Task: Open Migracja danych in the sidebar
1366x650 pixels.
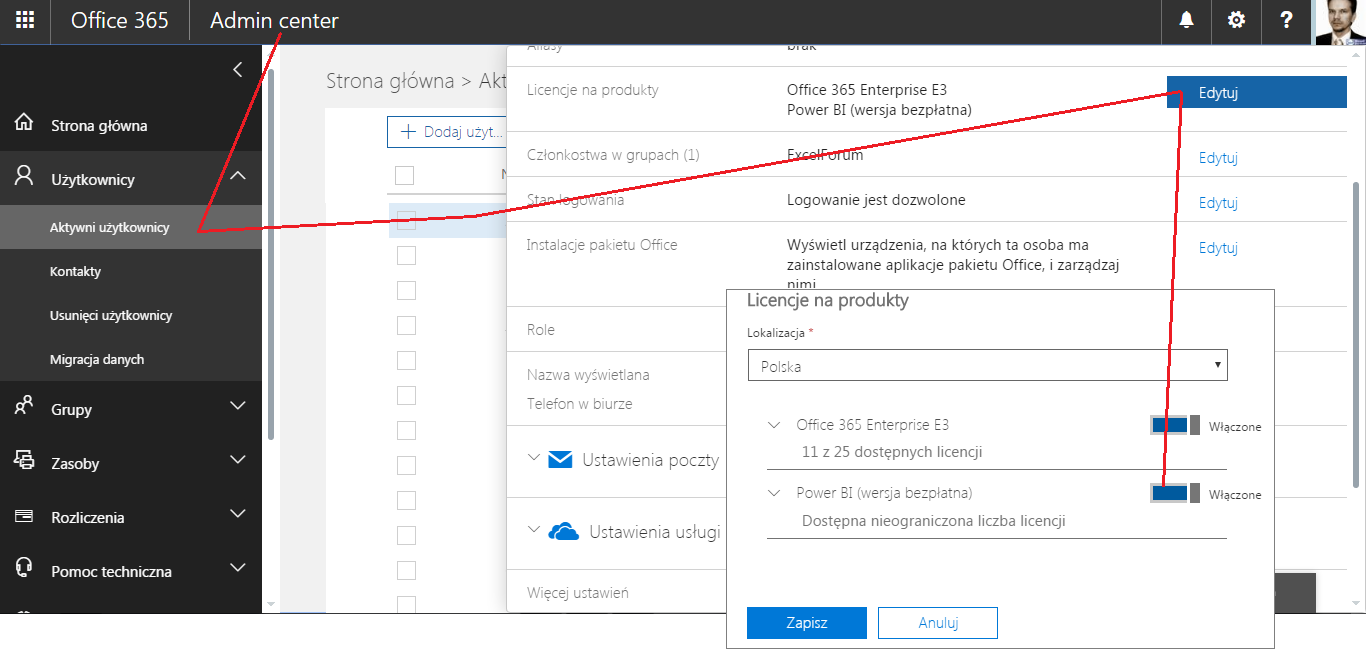Action: 97,359
